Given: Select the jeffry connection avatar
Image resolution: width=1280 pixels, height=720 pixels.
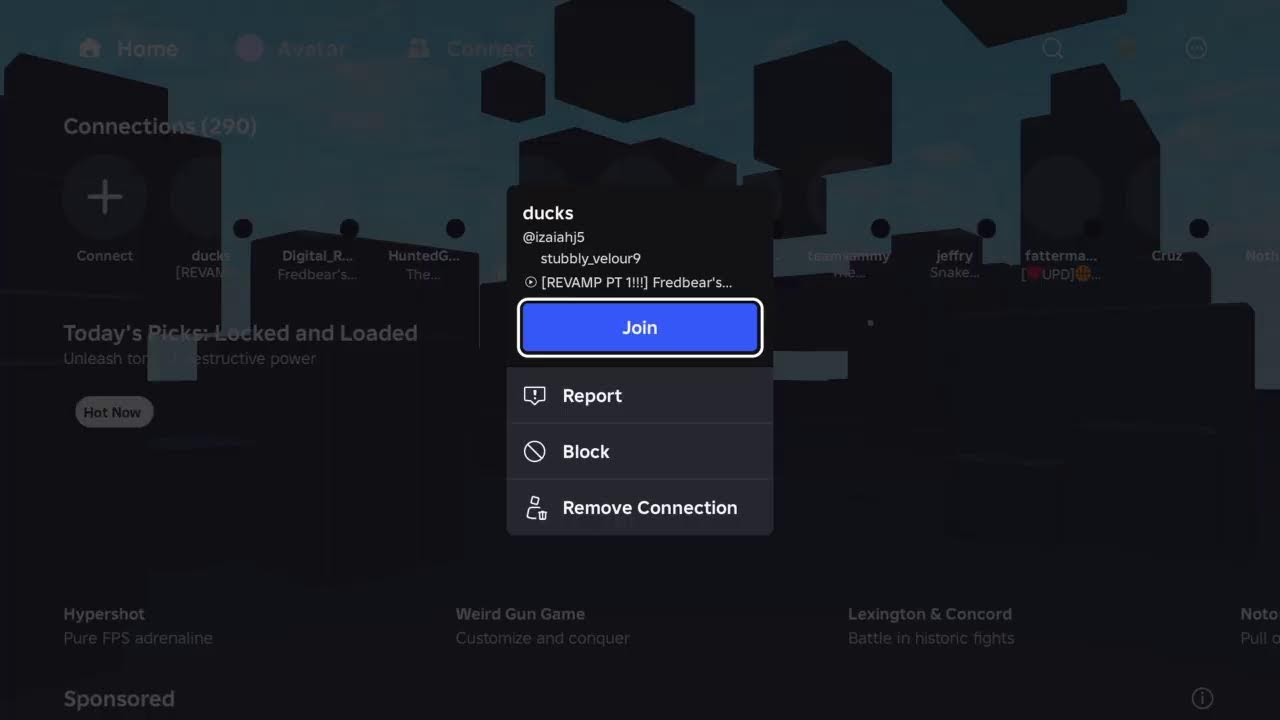Looking at the screenshot, I should pos(954,197).
